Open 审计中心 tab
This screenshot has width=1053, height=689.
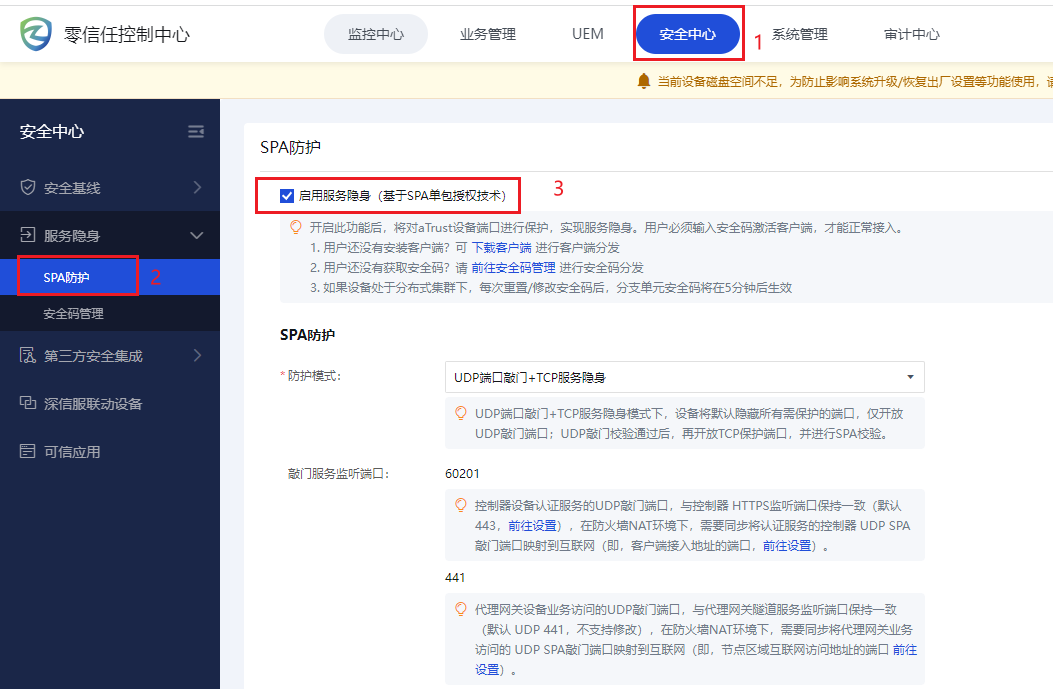911,34
